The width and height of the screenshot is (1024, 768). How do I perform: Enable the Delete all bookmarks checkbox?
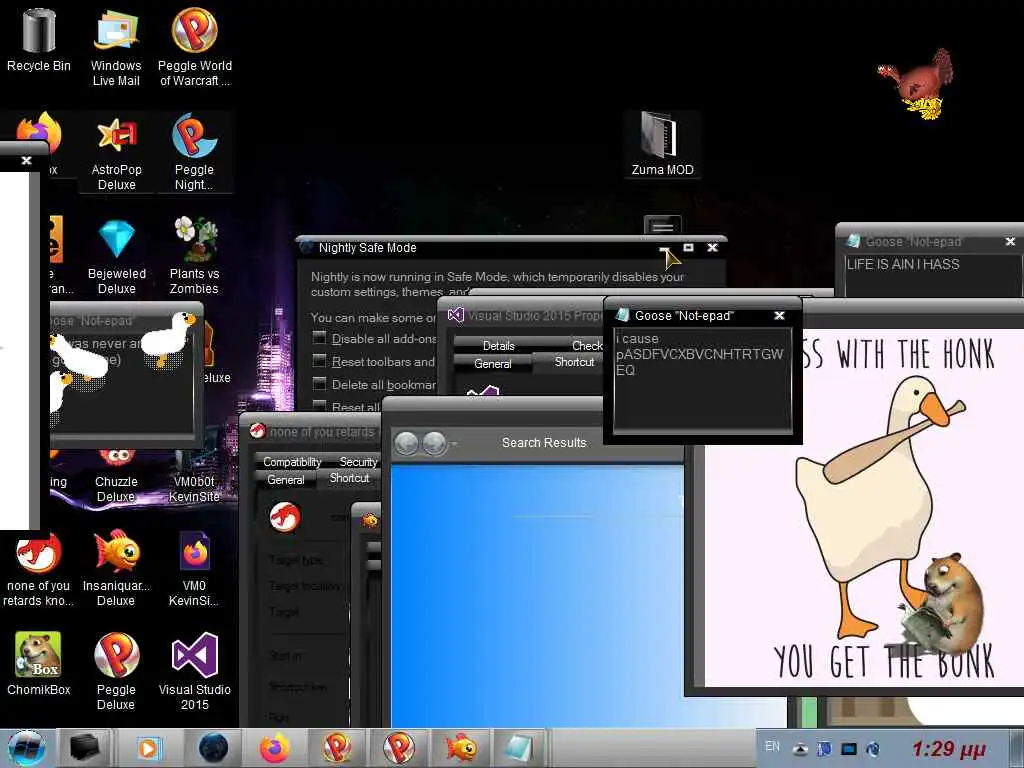319,384
